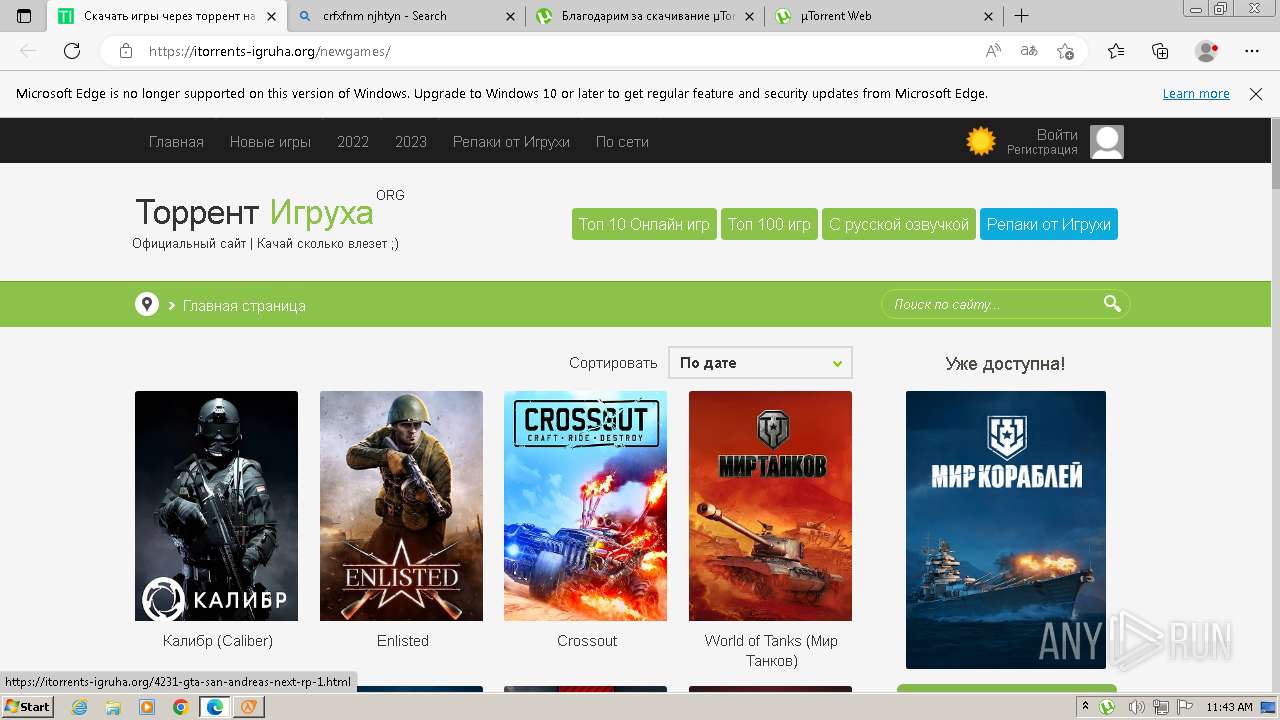
Task: Open the Enlisted game cover
Action: [401, 506]
